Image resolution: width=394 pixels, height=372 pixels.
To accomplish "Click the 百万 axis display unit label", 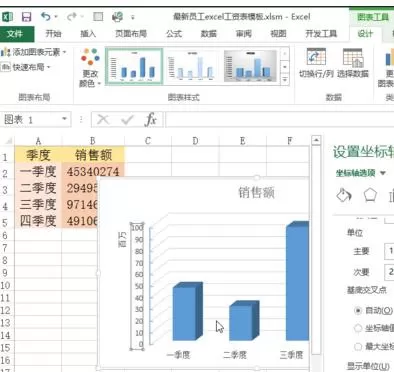I will 123,239.
